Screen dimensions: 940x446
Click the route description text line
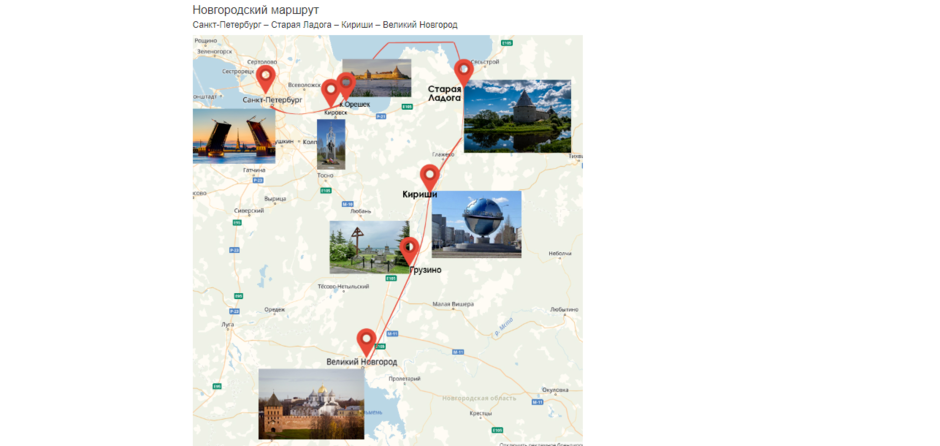[325, 25]
